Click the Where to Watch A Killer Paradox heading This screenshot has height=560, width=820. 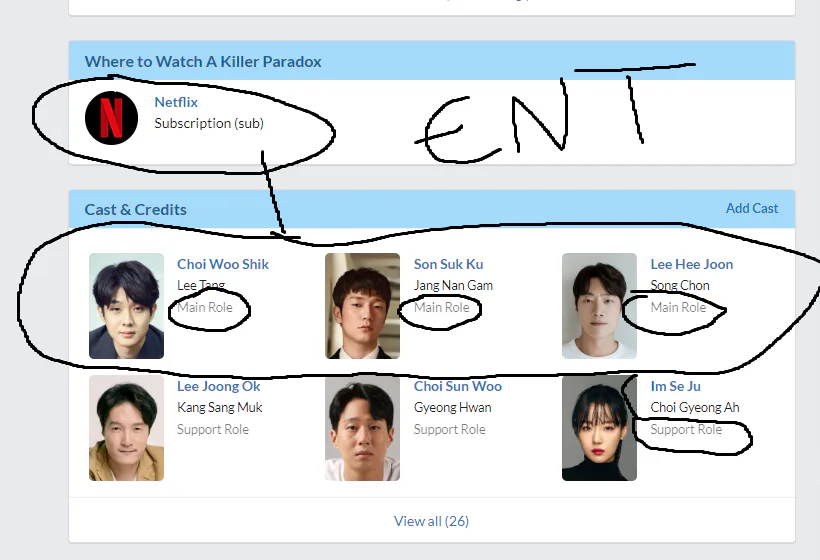203,61
